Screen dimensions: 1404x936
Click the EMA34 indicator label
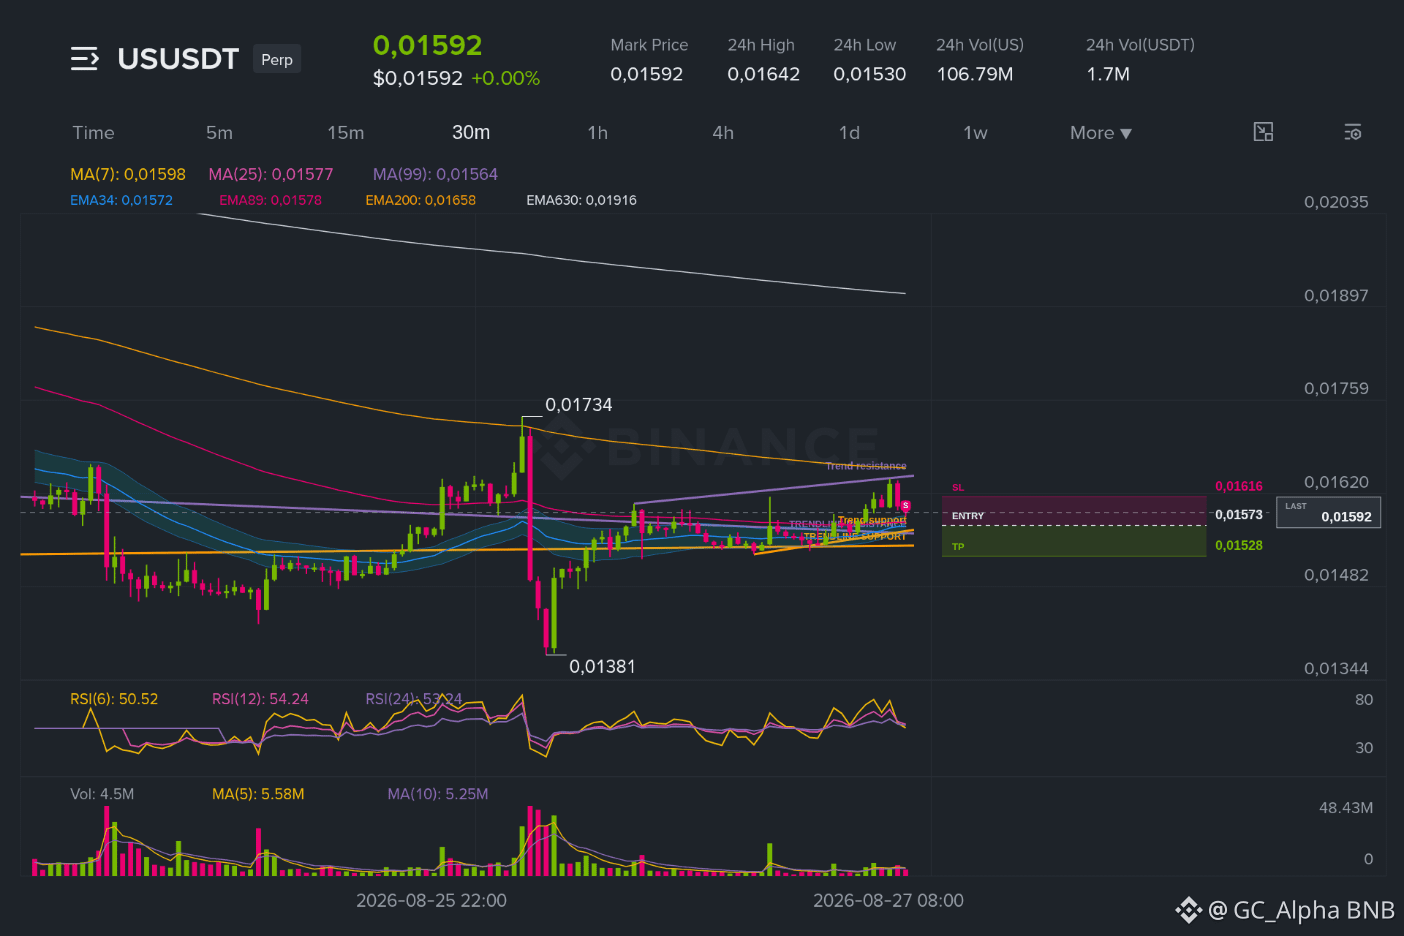(121, 200)
